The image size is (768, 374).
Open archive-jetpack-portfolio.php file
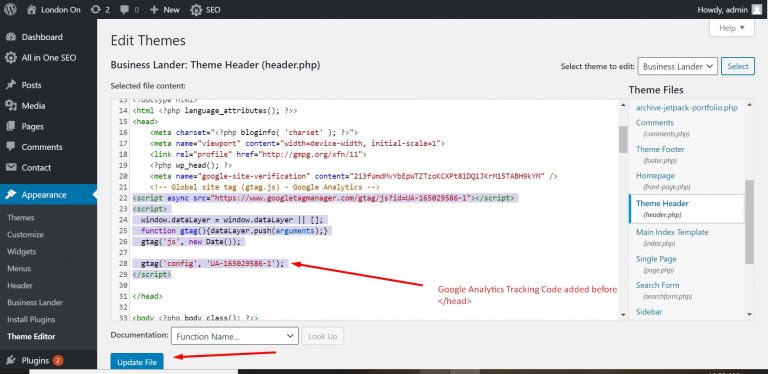pos(687,108)
